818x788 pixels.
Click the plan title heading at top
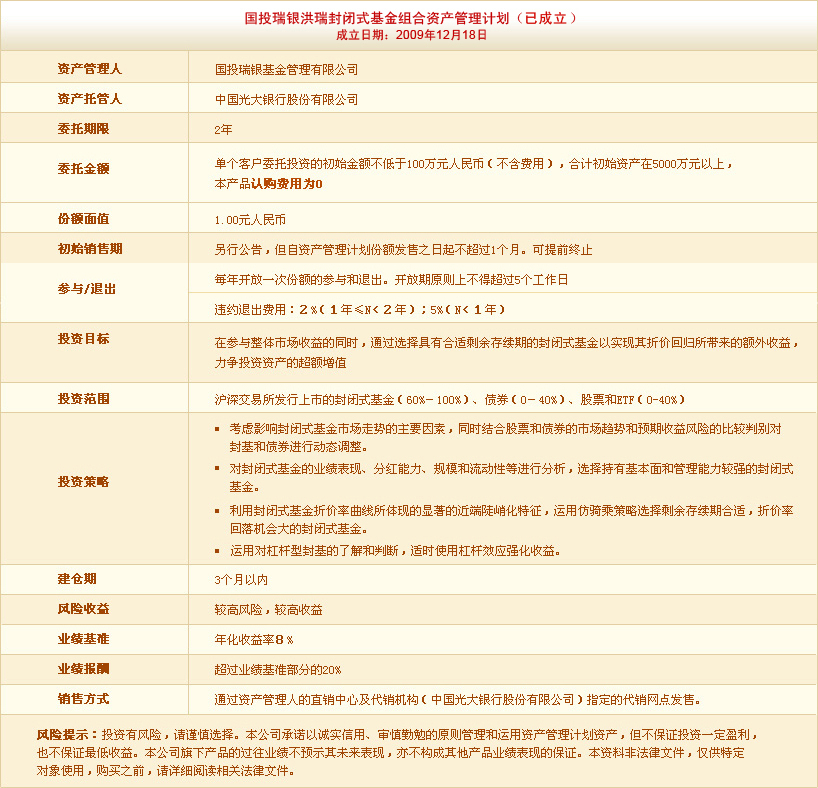[410, 18]
